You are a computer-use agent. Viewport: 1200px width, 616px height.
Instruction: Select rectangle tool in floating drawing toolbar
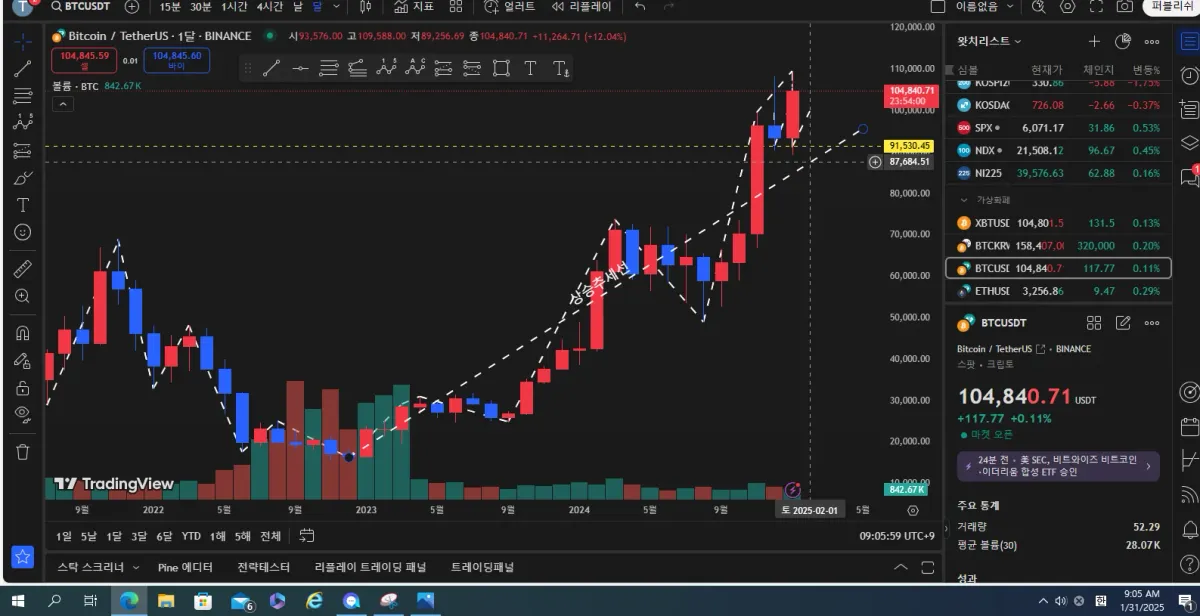[x=501, y=69]
